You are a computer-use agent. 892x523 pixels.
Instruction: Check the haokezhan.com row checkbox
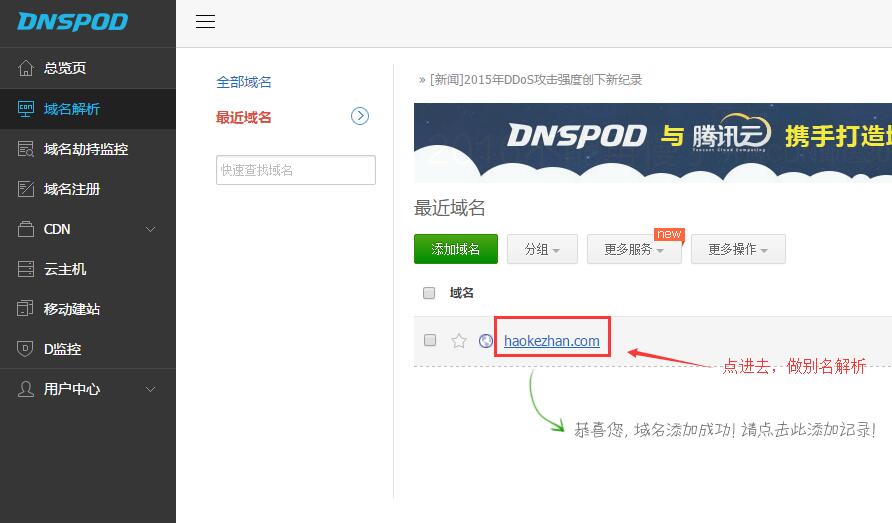(430, 340)
